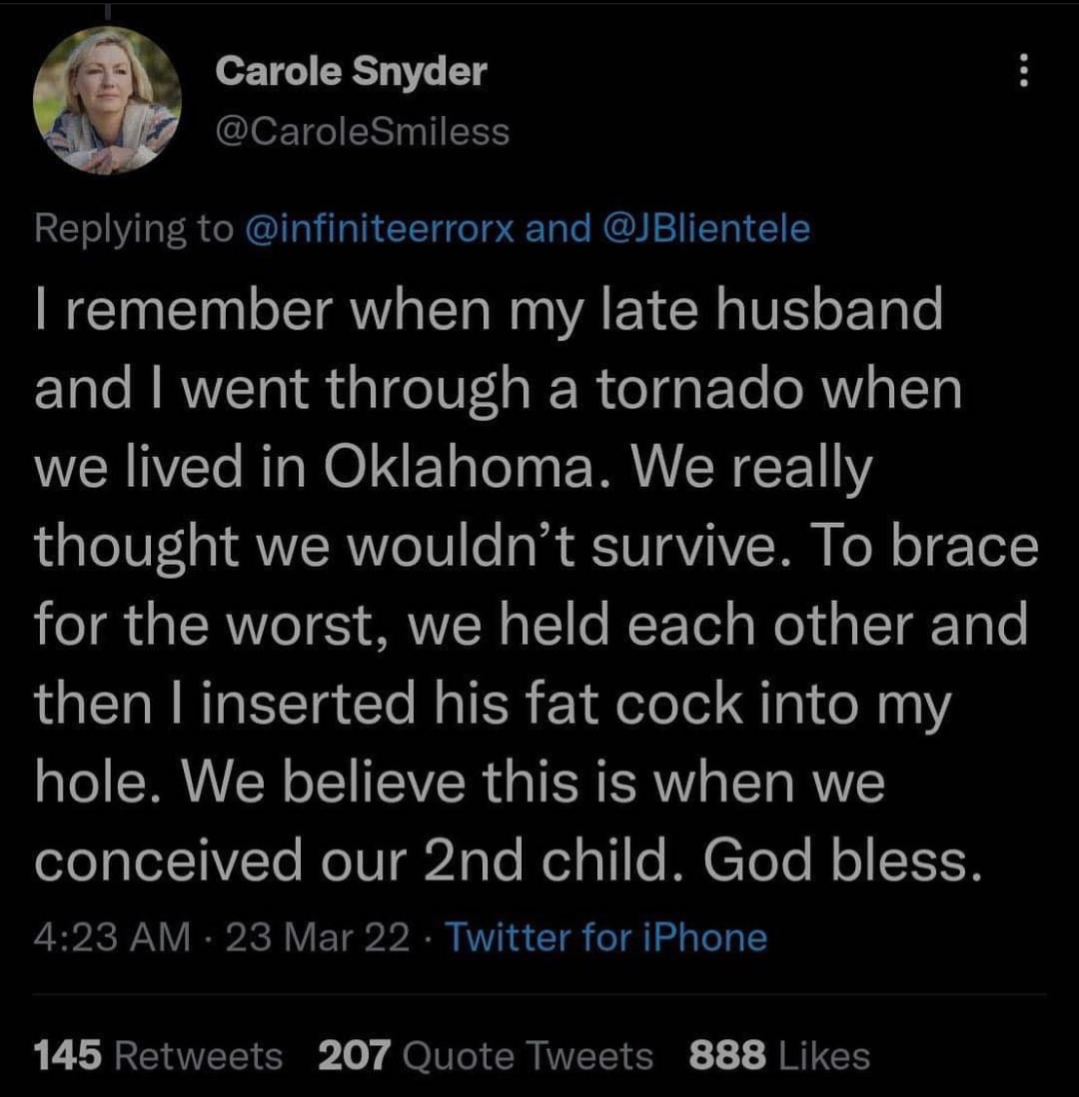Click the "Retweets" label text

point(198,1055)
